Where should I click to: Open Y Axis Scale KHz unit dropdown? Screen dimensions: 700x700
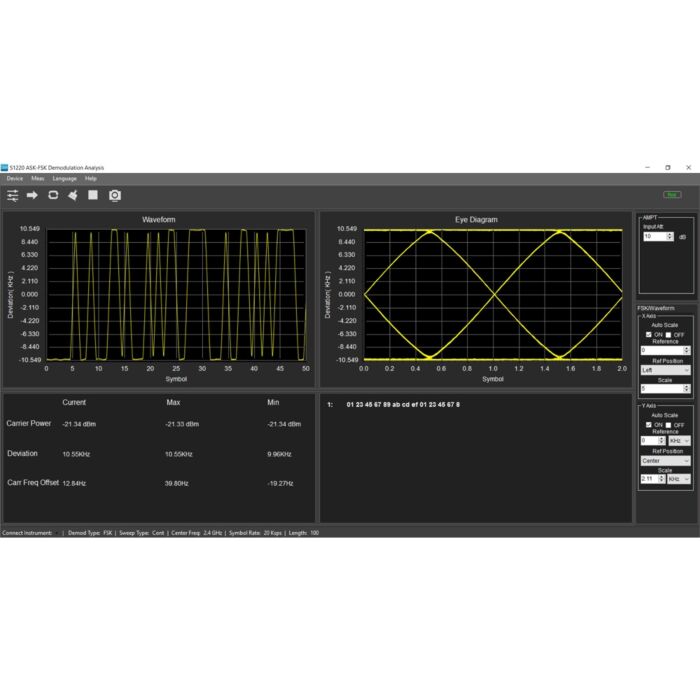(680, 479)
